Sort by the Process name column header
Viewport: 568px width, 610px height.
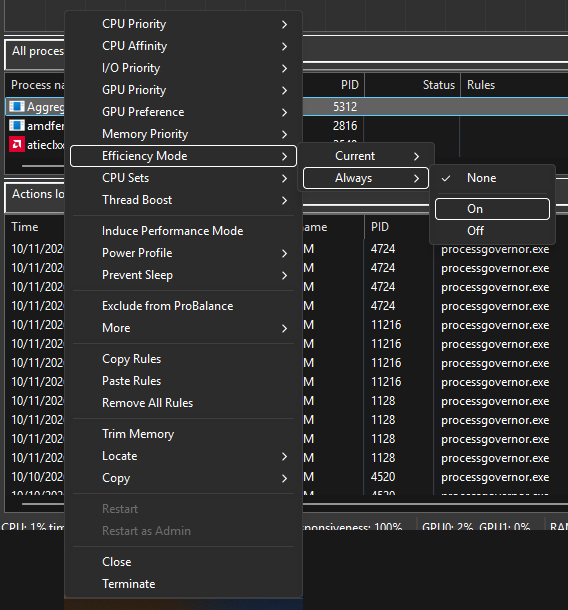pos(37,85)
